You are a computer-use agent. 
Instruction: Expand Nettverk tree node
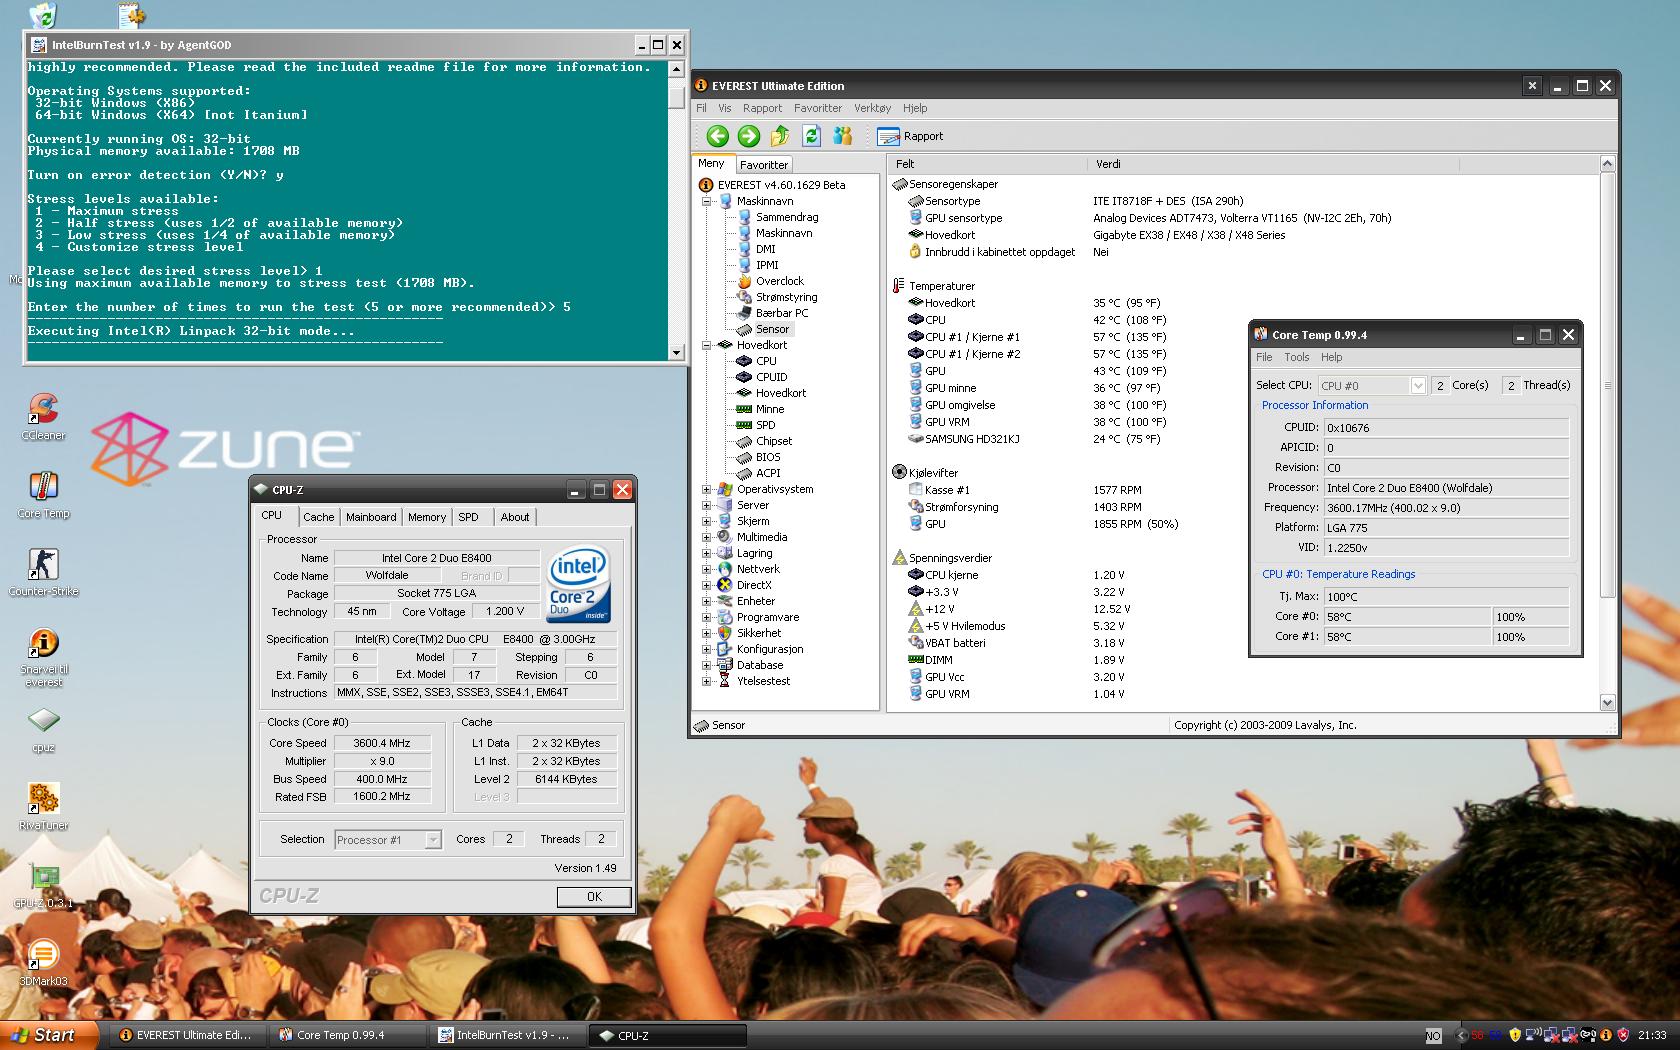tap(707, 569)
